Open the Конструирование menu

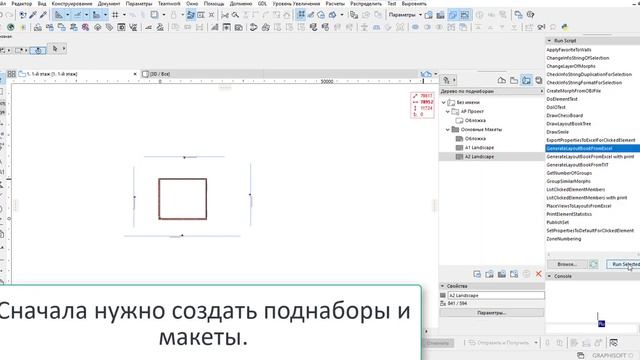[72, 4]
